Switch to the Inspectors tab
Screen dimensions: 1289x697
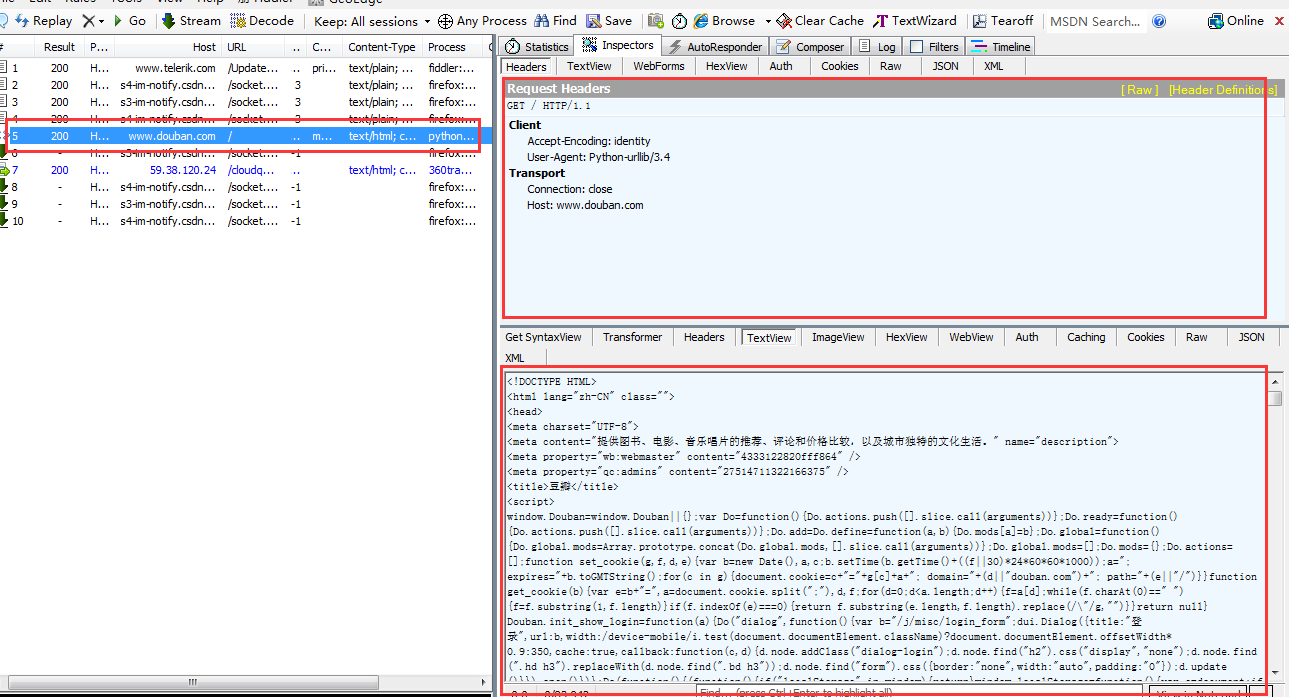[617, 46]
